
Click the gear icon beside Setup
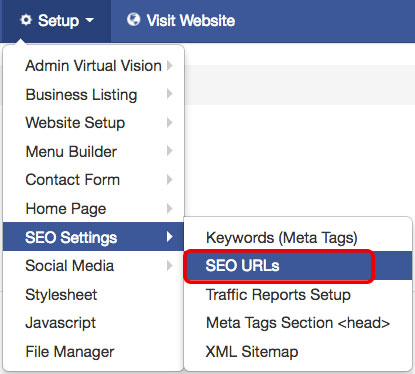pos(26,20)
